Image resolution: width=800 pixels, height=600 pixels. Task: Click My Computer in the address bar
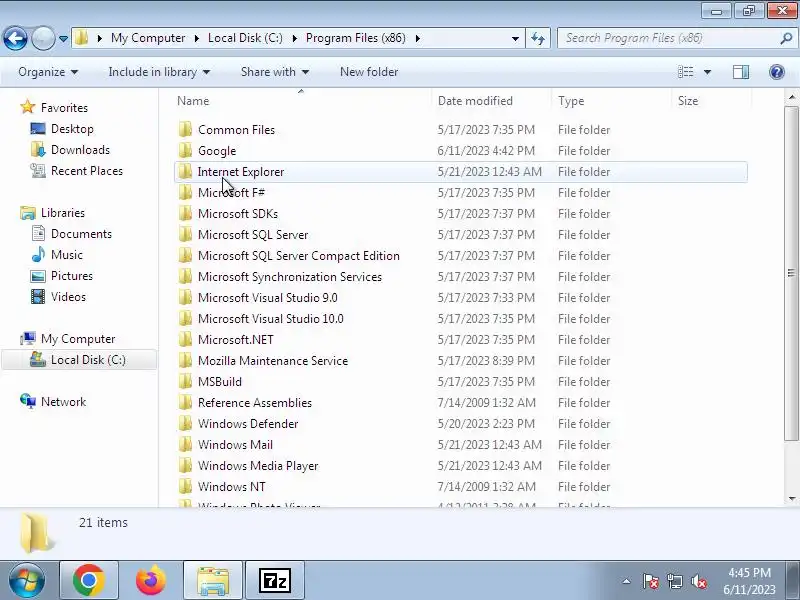148,38
